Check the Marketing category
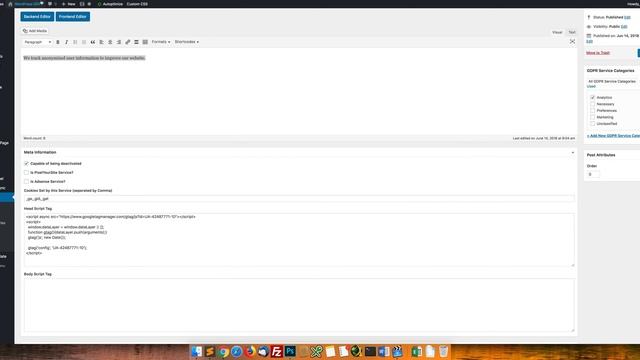The height and width of the screenshot is (360, 640). pos(593,117)
